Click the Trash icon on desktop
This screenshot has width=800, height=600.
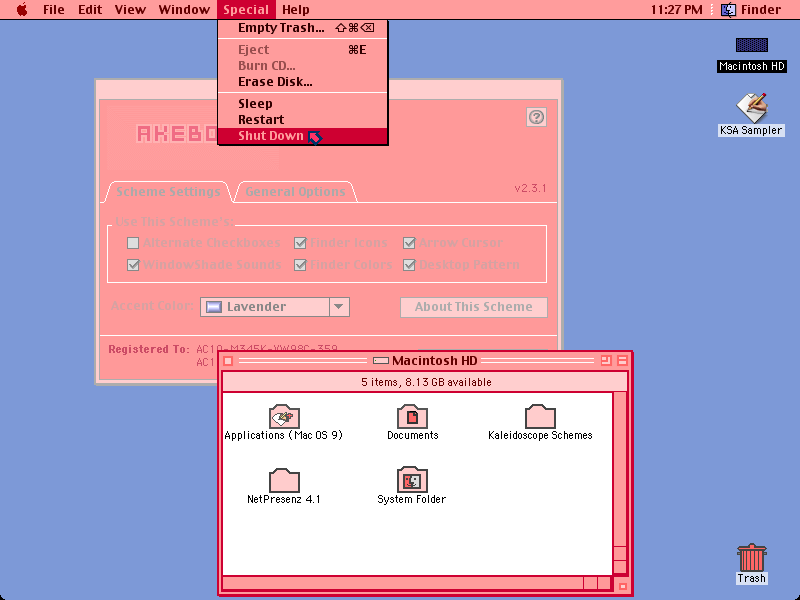point(751,557)
